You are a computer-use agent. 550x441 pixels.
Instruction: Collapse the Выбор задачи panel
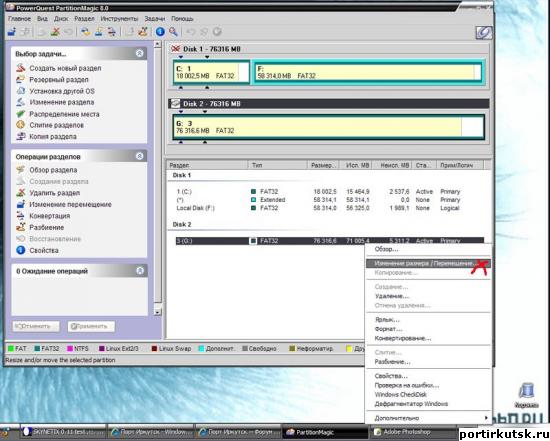pyautogui.click(x=140, y=53)
